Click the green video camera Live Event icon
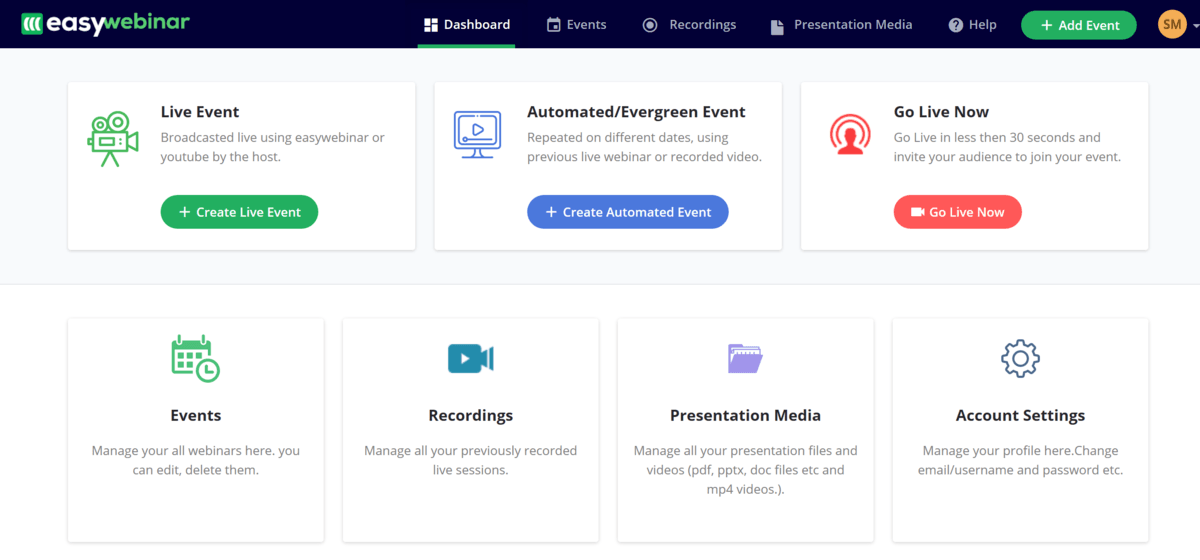This screenshot has height=560, width=1200. click(112, 138)
